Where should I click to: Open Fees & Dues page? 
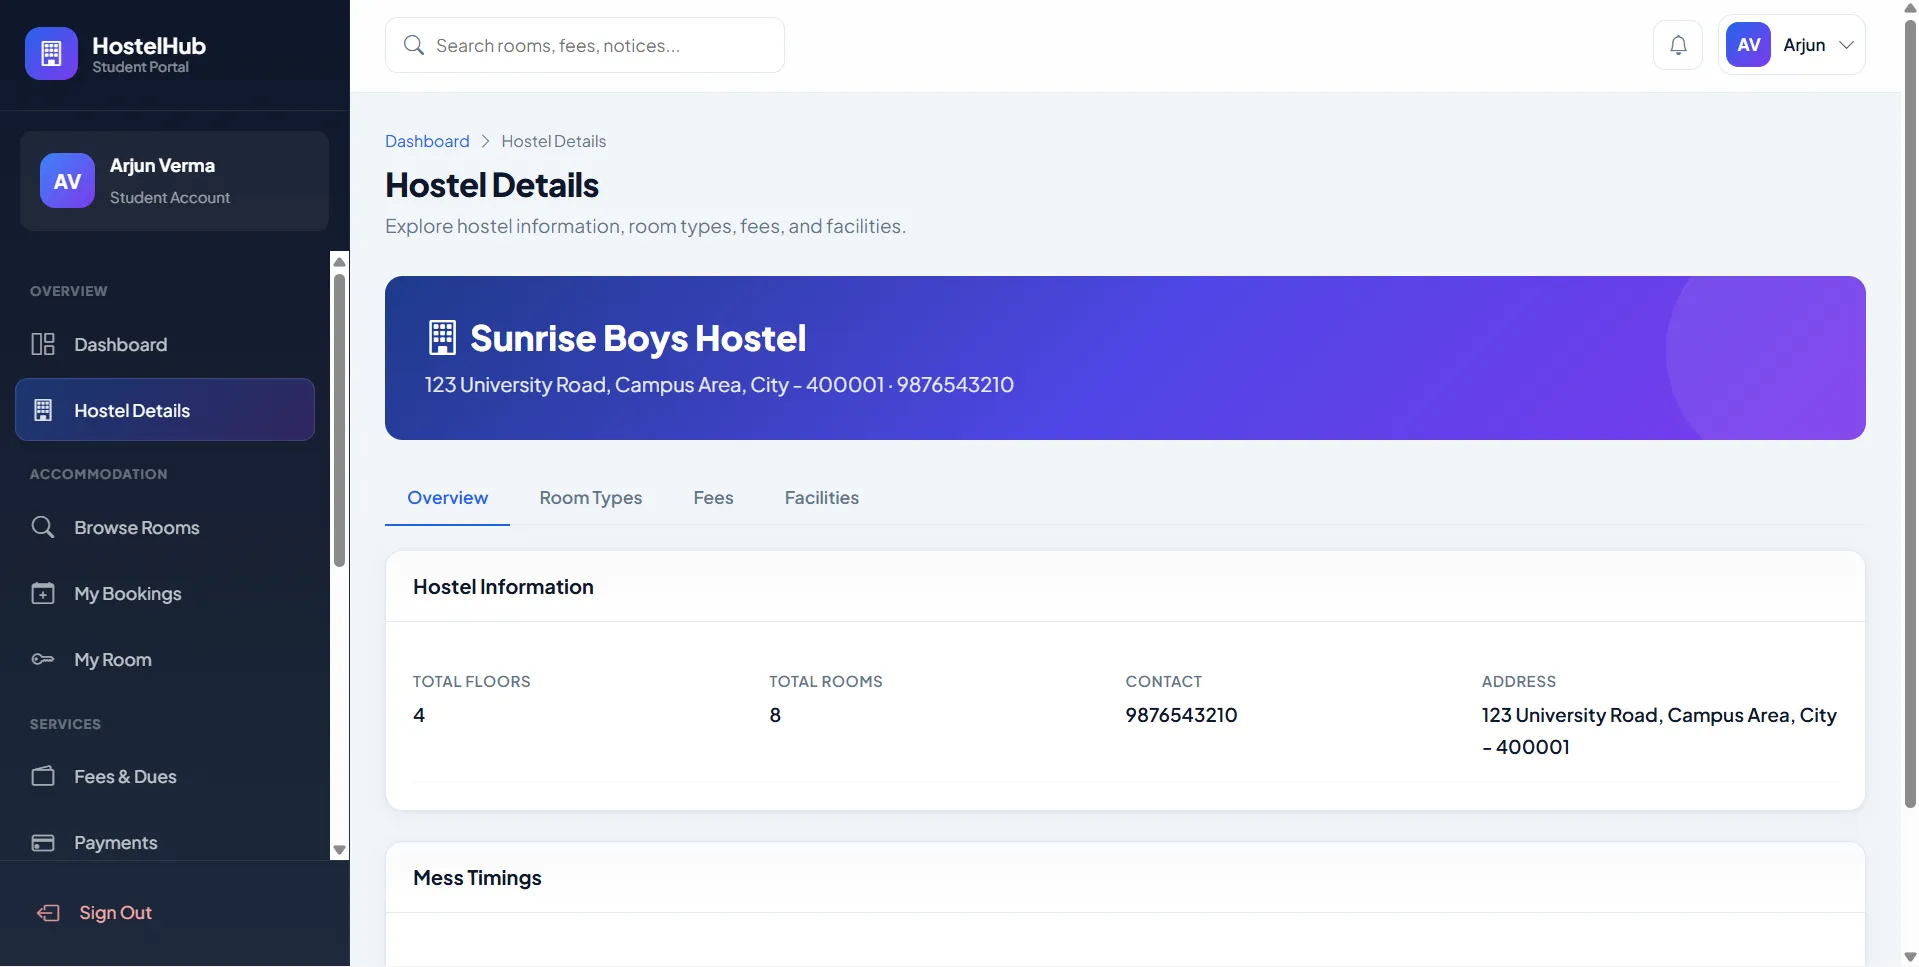click(x=165, y=776)
